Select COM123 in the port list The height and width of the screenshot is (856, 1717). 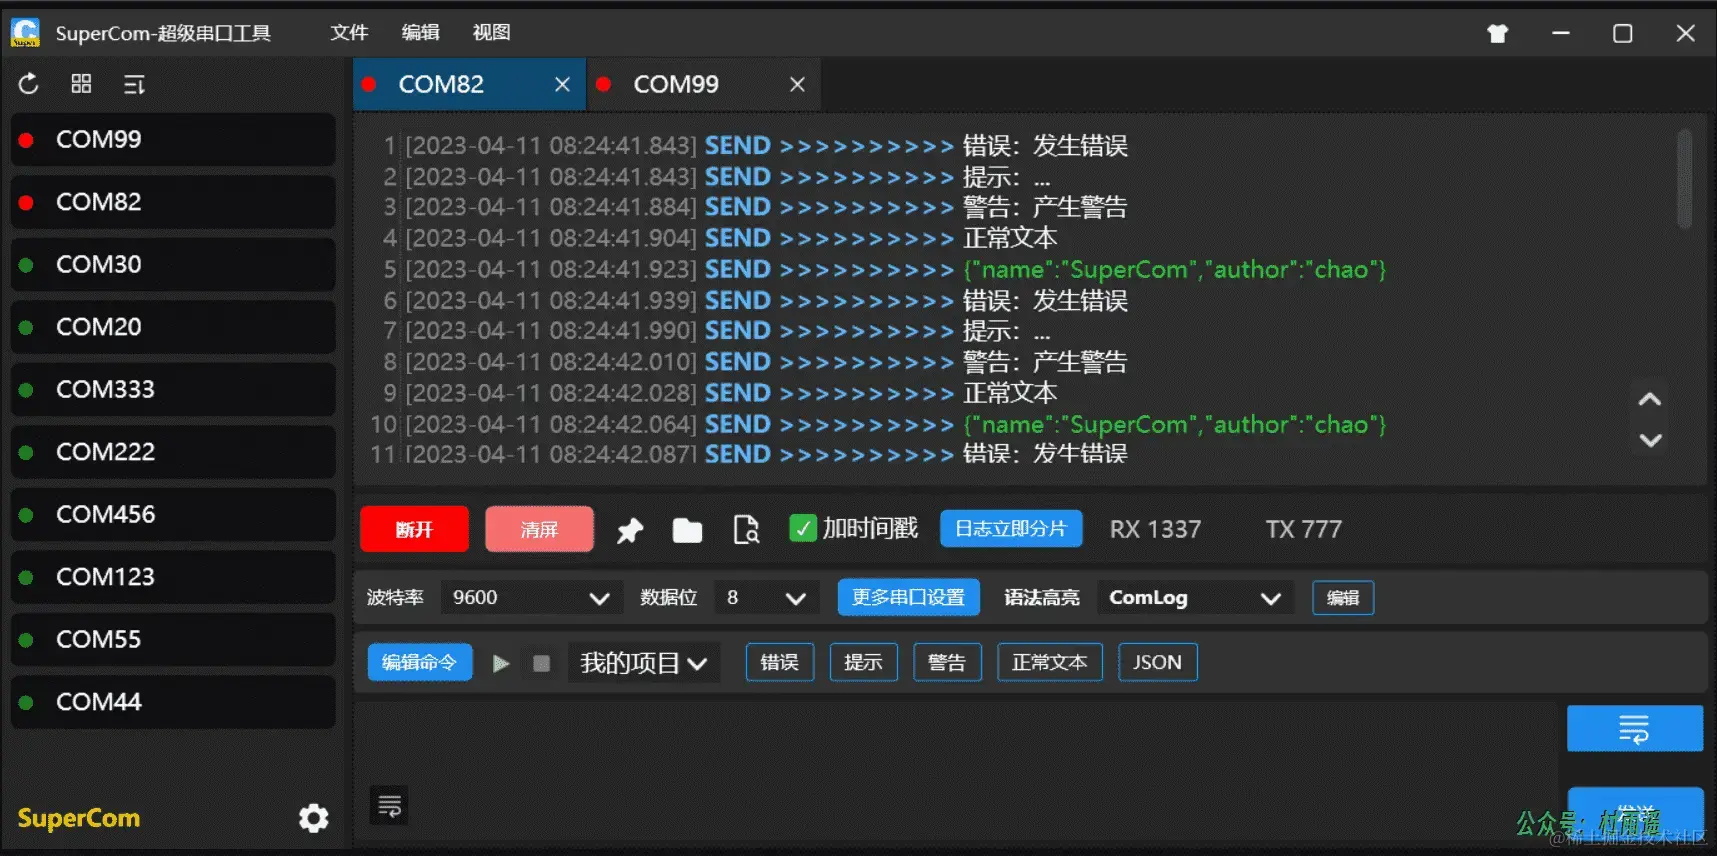173,577
